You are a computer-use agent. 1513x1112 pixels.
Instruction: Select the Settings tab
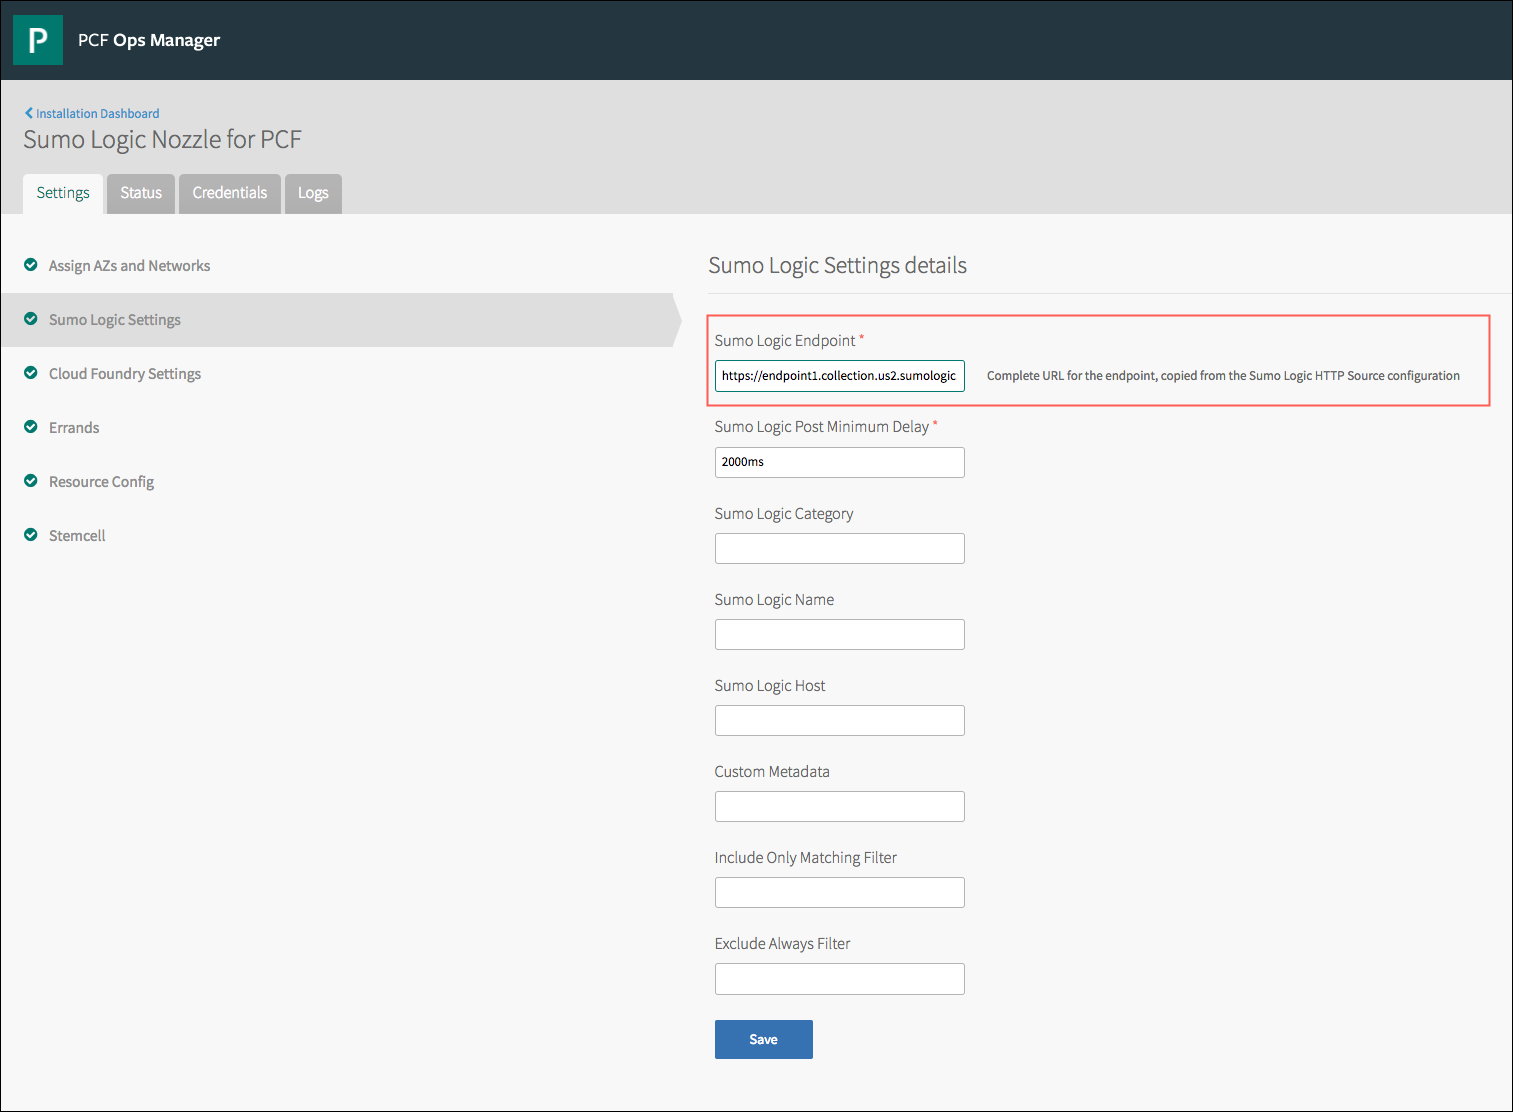tap(62, 192)
